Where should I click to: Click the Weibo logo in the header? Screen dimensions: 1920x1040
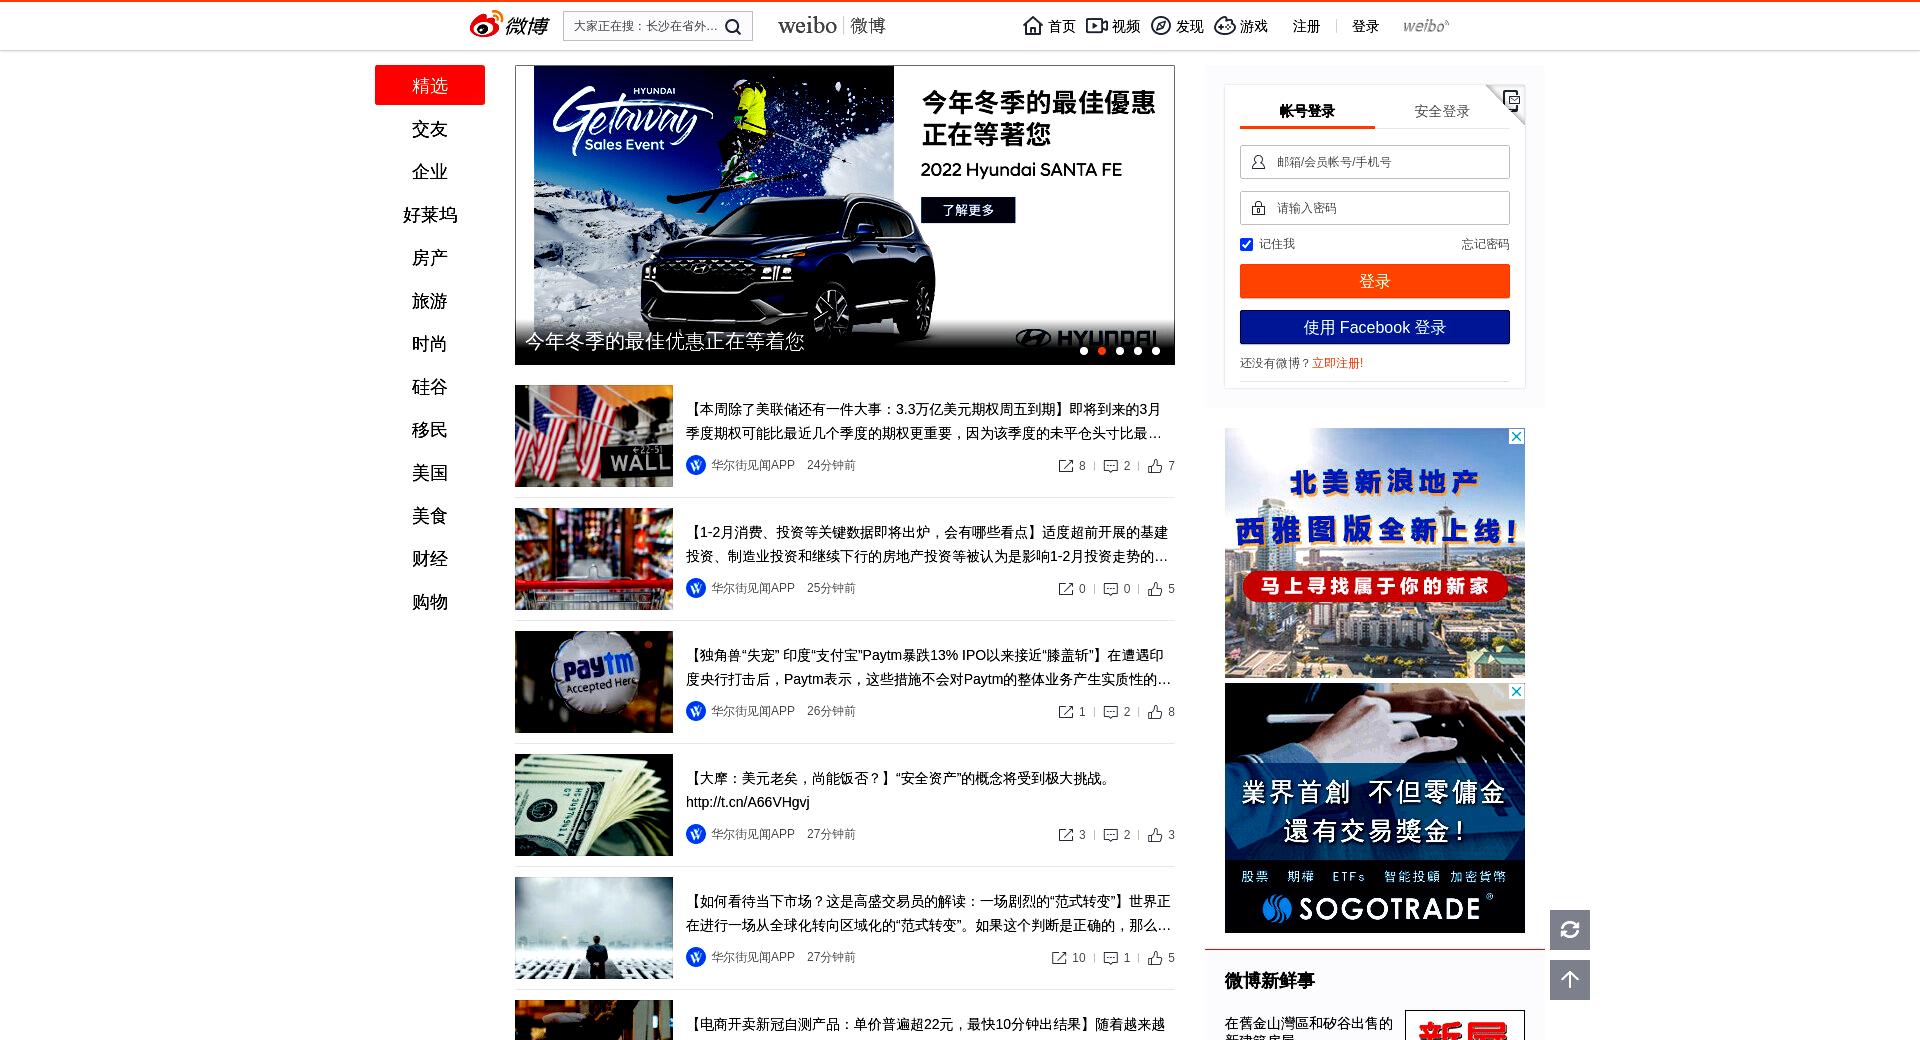[x=509, y=25]
